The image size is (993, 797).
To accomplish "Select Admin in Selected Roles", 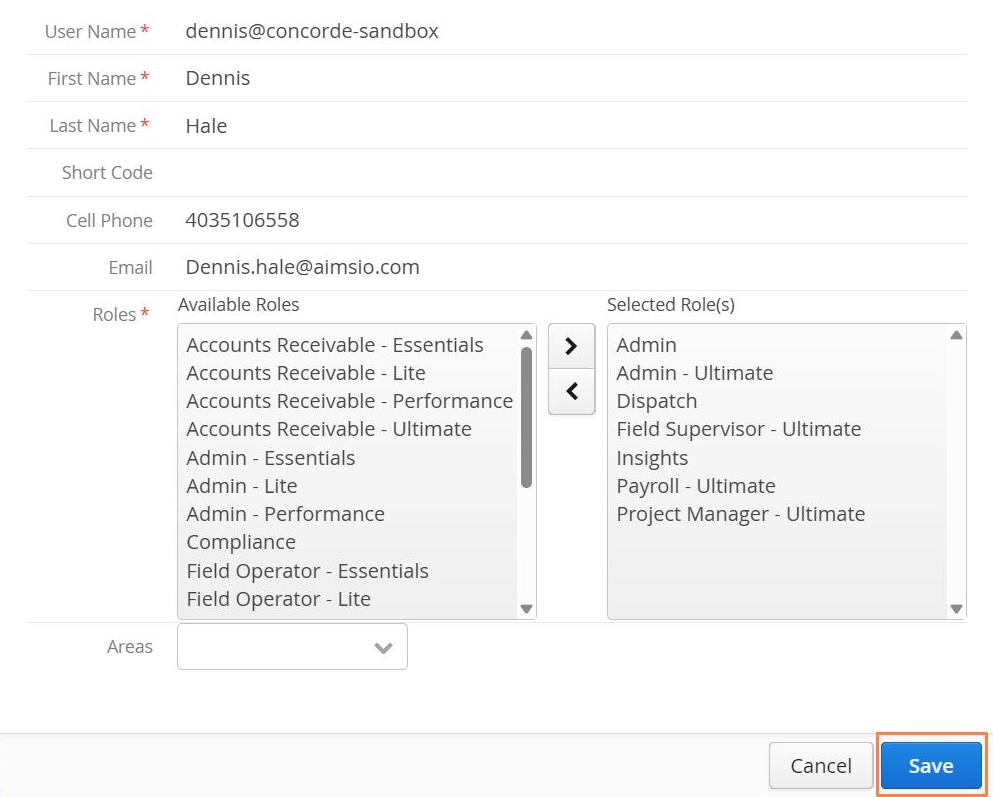I will [647, 345].
